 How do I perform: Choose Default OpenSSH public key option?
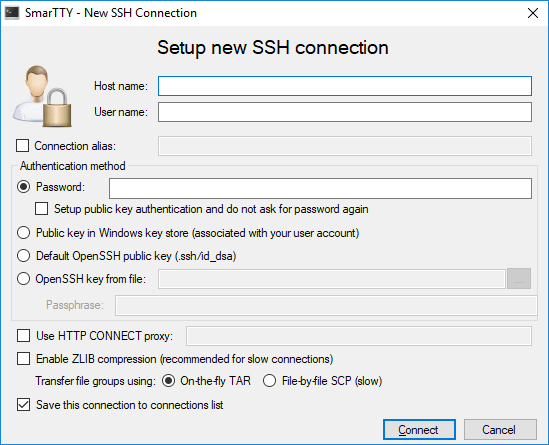tap(23, 256)
